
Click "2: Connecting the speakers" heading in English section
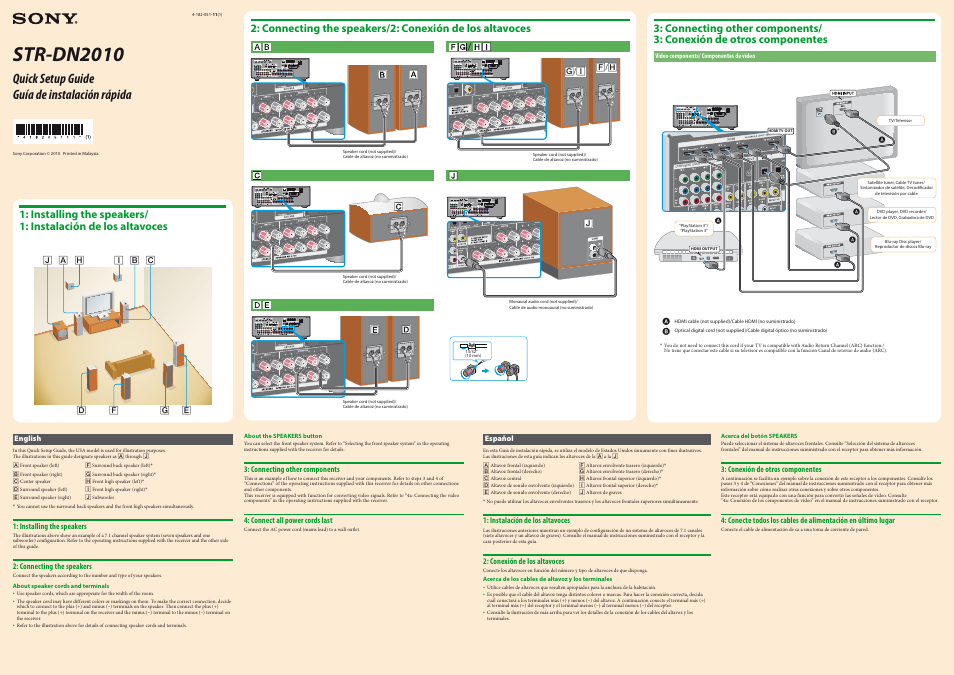pos(52,566)
